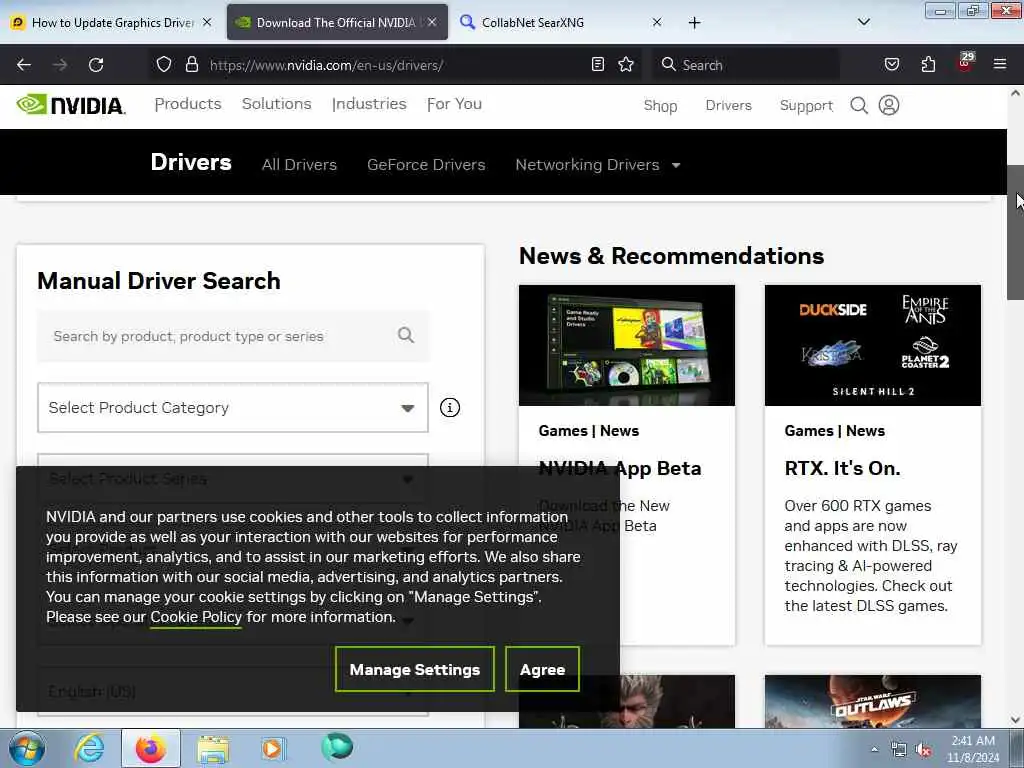Image resolution: width=1024 pixels, height=768 pixels.
Task: Open the NVIDIA account profile icon
Action: point(889,105)
